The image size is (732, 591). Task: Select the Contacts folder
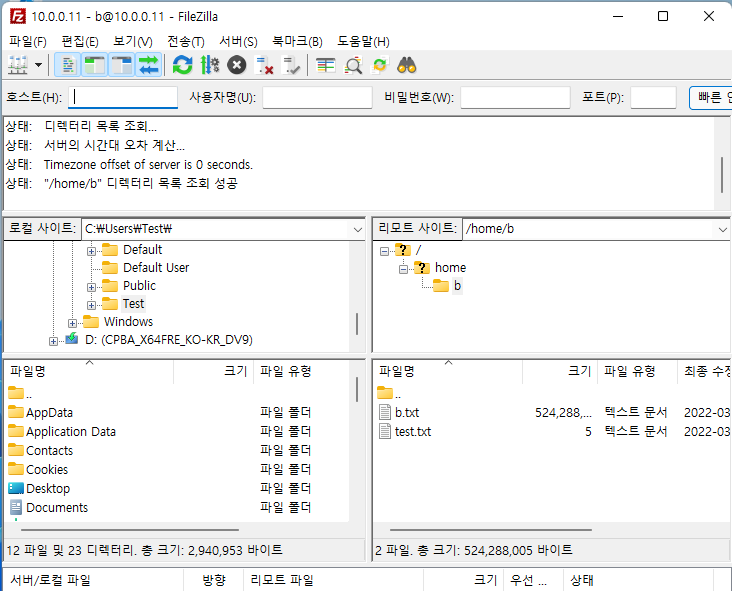pos(49,450)
